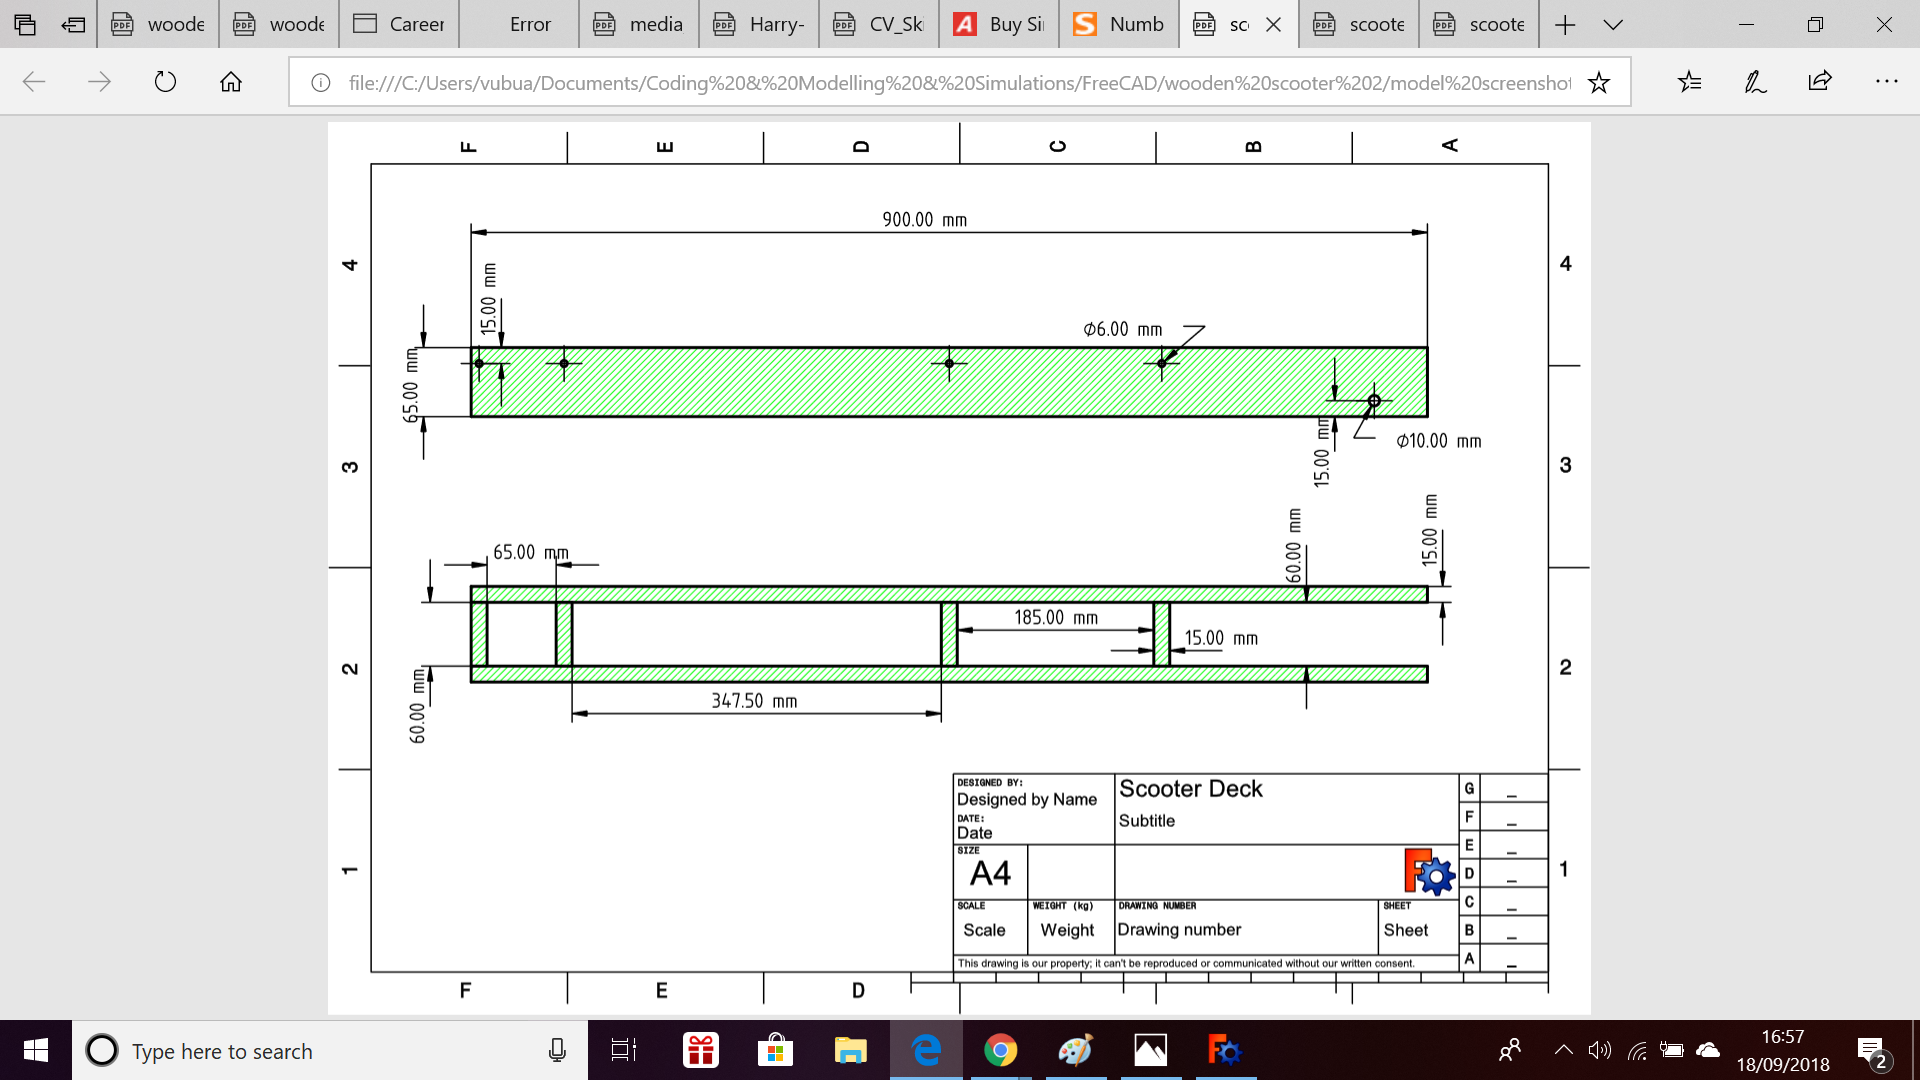Viewport: 1920px width, 1080px height.
Task: Switch to last 'scoote' PDF tab
Action: (1479, 24)
